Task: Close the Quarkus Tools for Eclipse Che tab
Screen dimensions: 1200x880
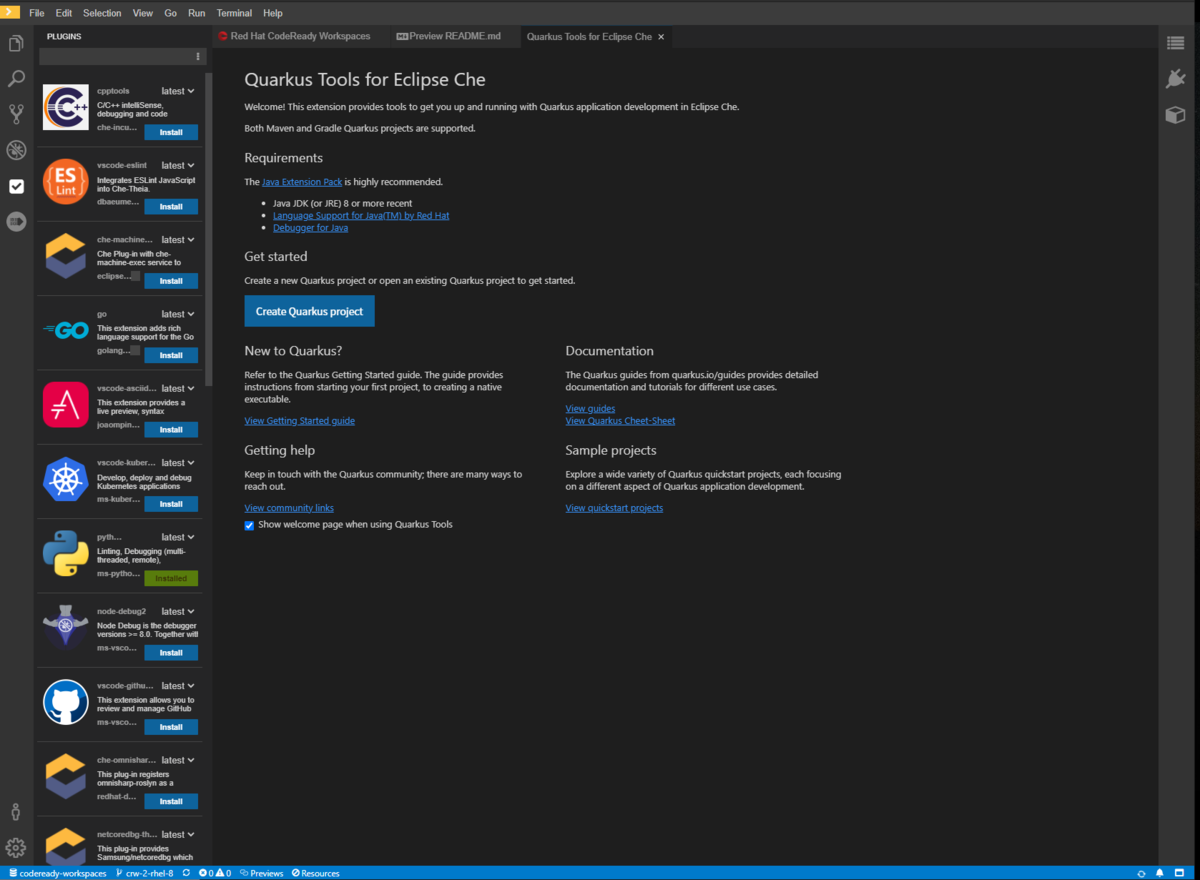Action: point(661,37)
